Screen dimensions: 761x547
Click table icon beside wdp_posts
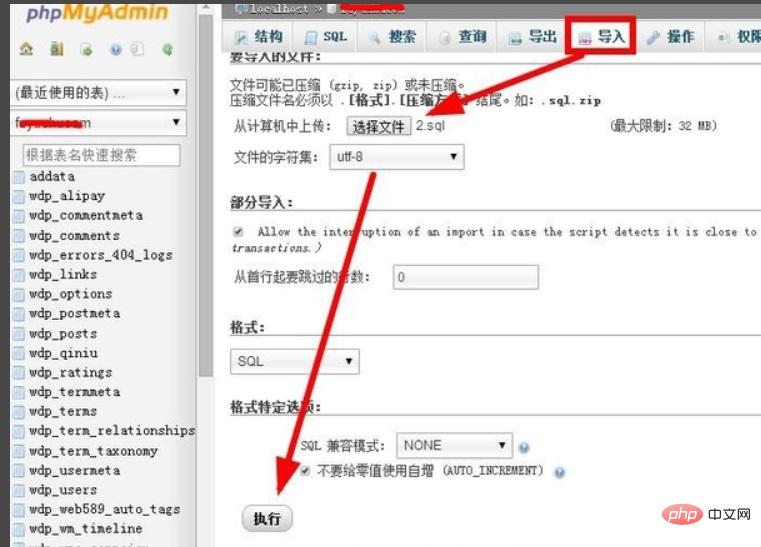(x=19, y=334)
